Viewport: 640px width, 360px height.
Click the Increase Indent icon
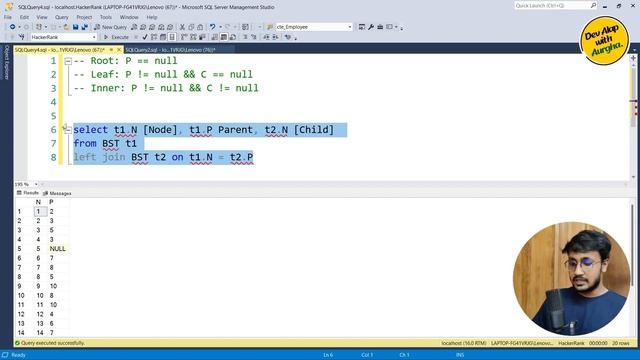click(276, 37)
